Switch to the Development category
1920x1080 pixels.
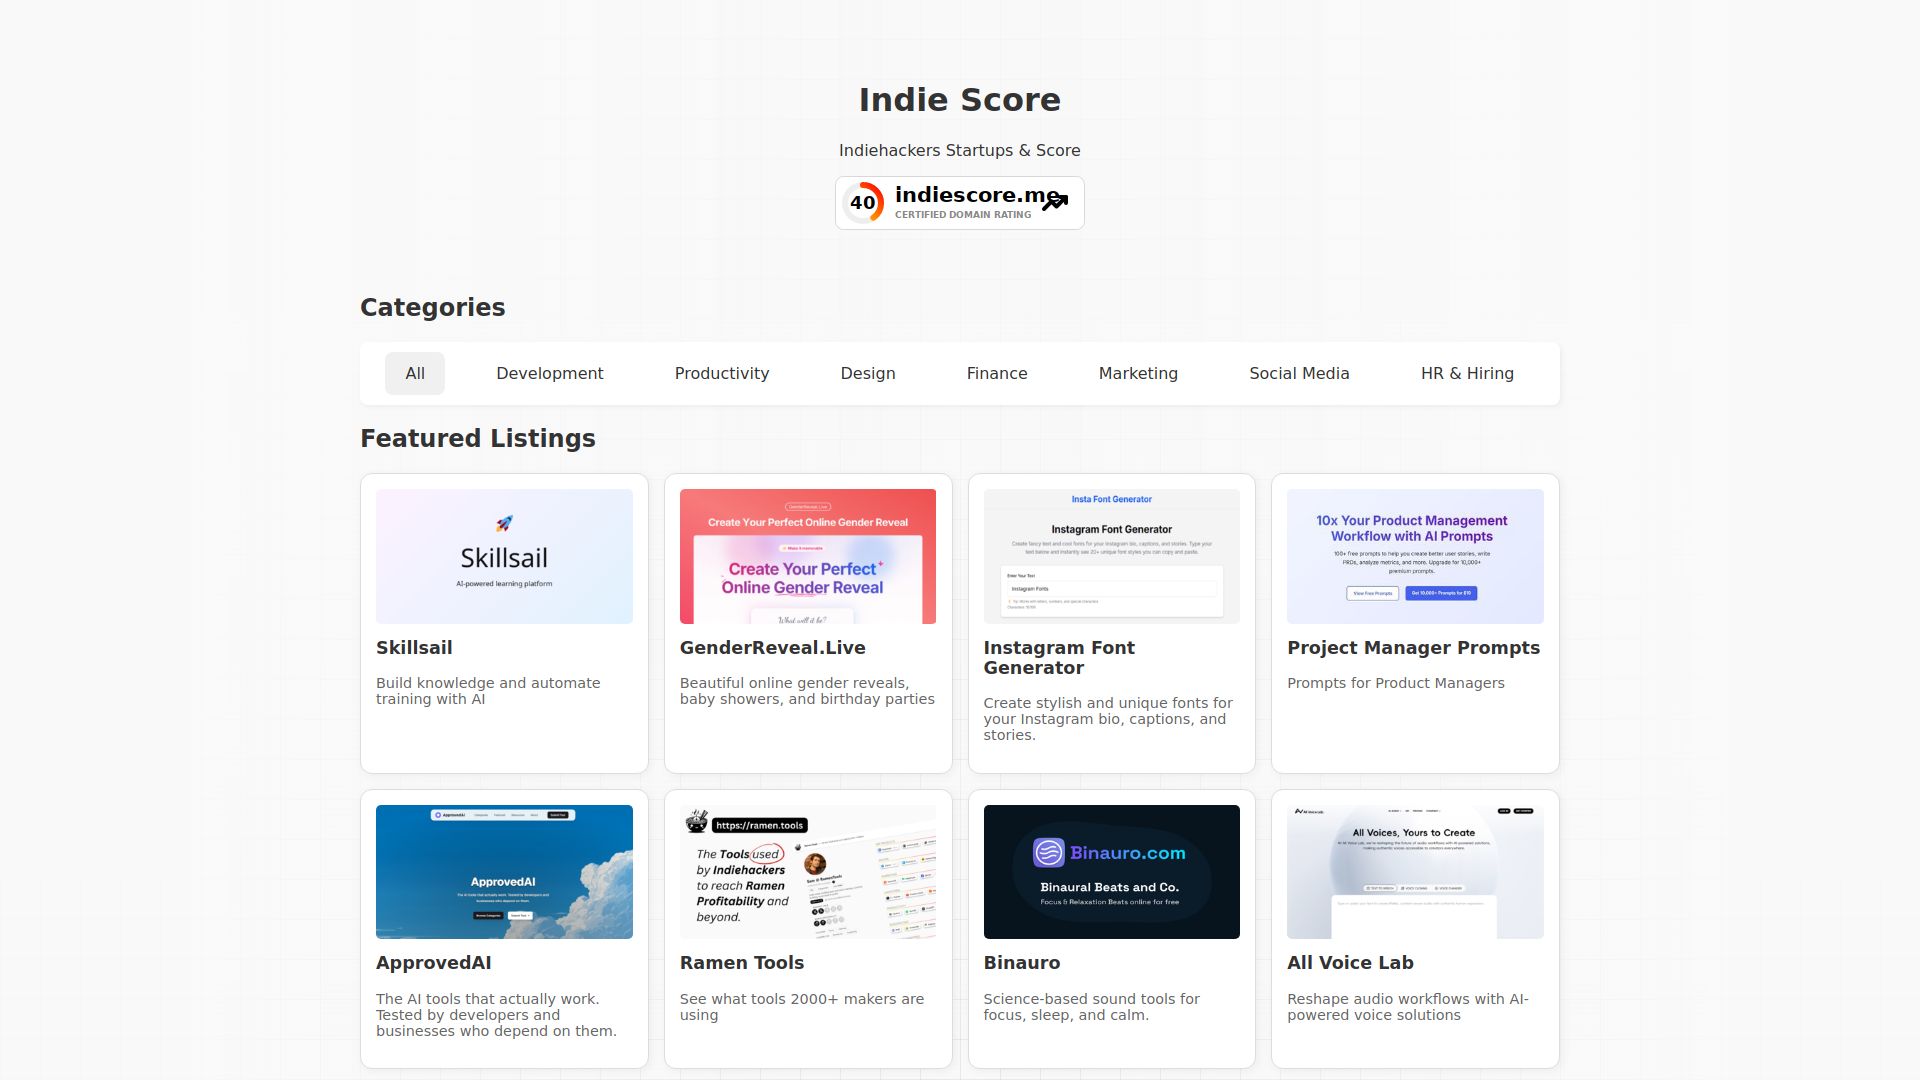pyautogui.click(x=549, y=373)
